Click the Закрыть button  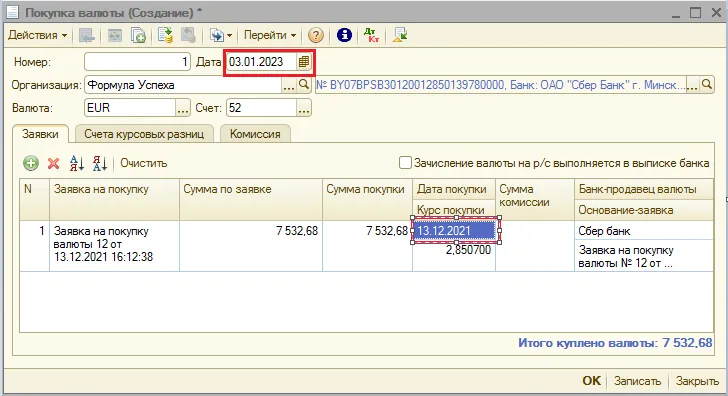(697, 381)
